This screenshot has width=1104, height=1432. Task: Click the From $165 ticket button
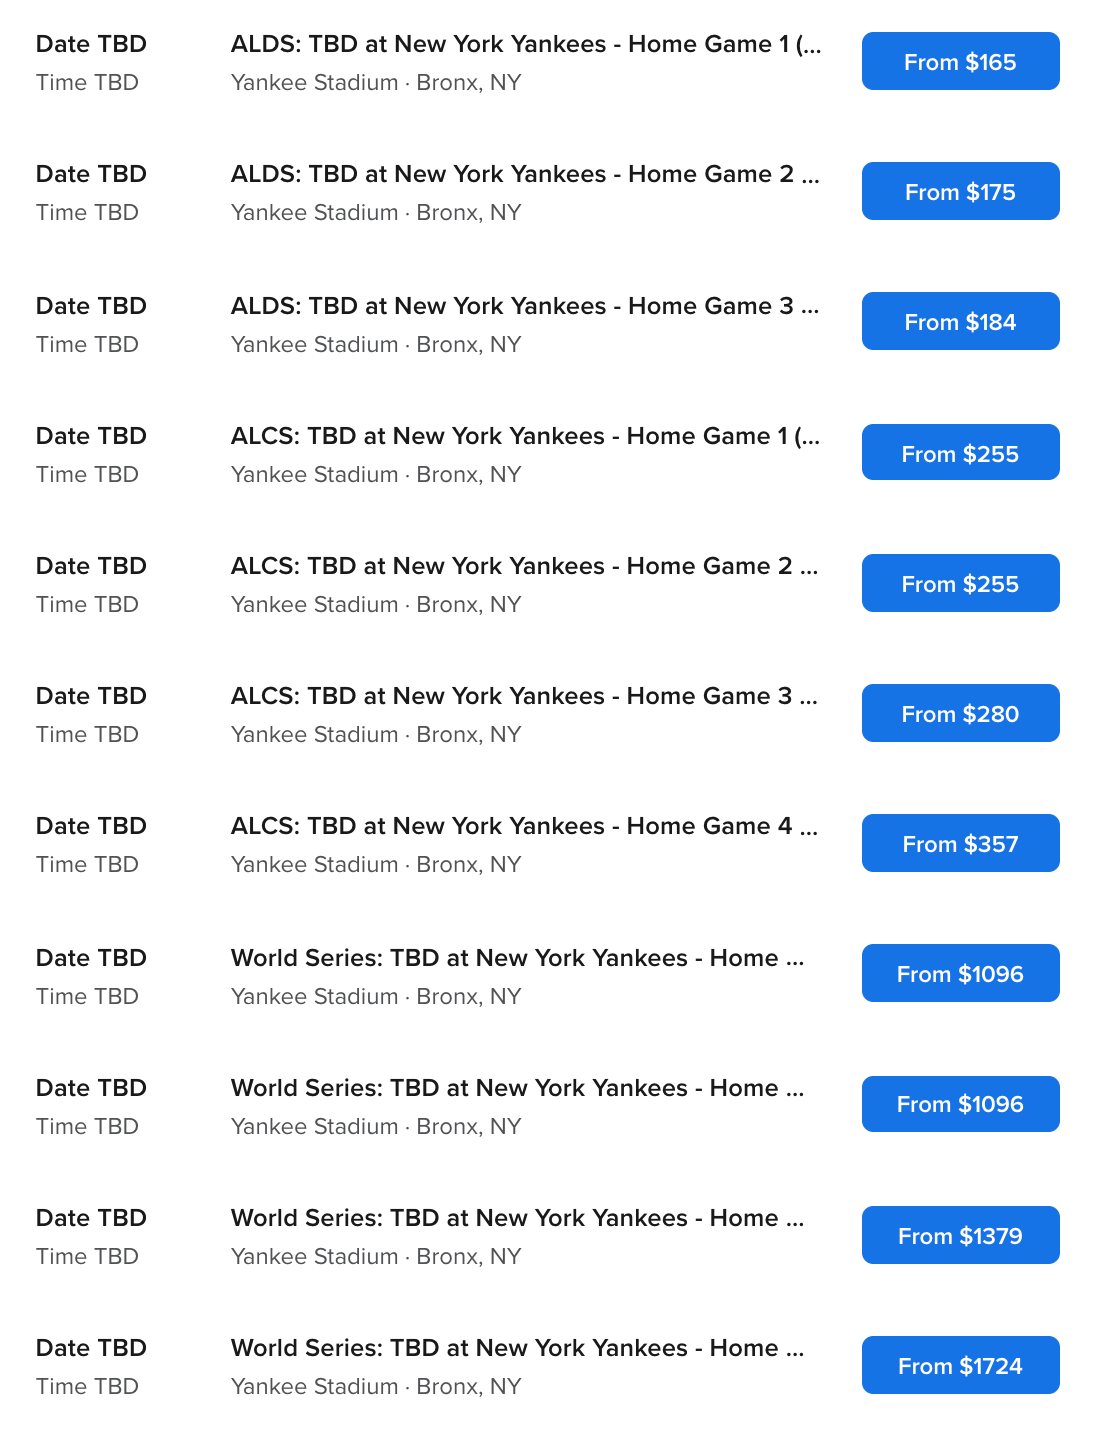(x=960, y=62)
